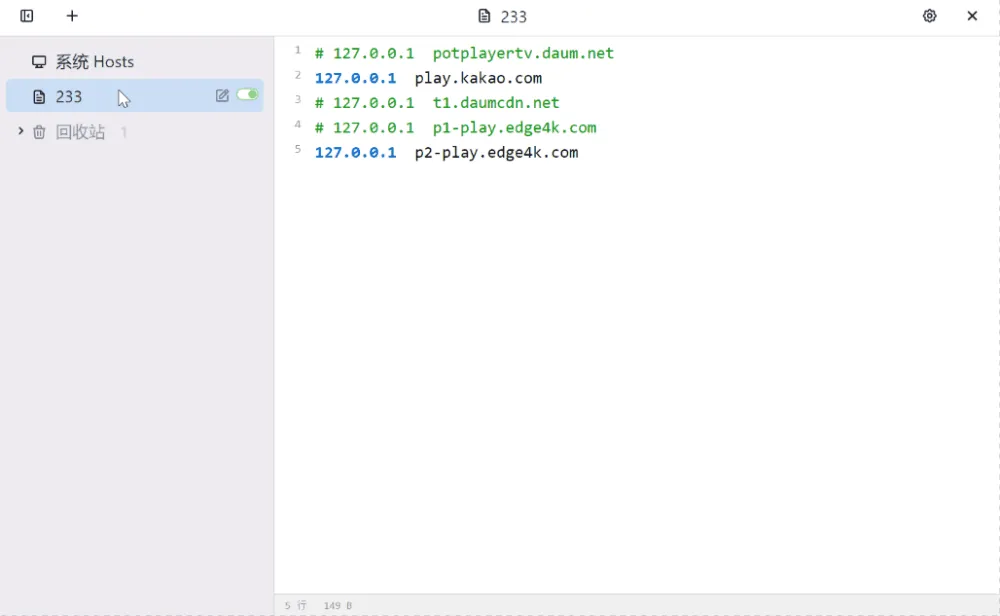This screenshot has height=616, width=1000.
Task: Open settings gear icon
Action: (929, 16)
